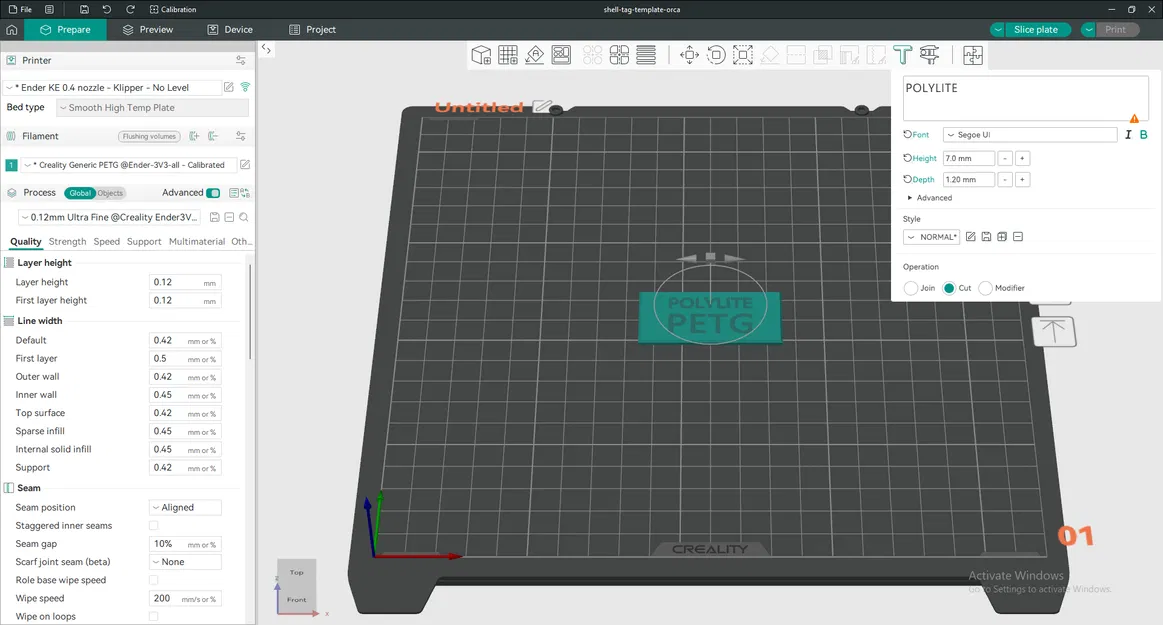Viewport: 1163px width, 625px height.
Task: Search process settings with magnifier icon
Action: tap(244, 217)
